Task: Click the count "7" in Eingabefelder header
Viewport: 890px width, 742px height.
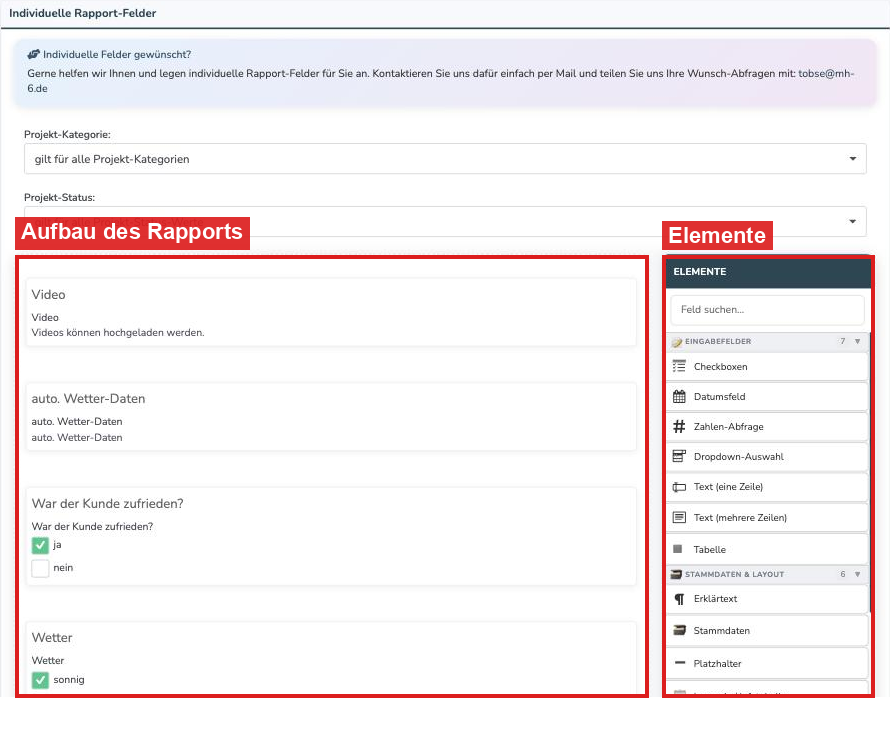Action: 843,341
